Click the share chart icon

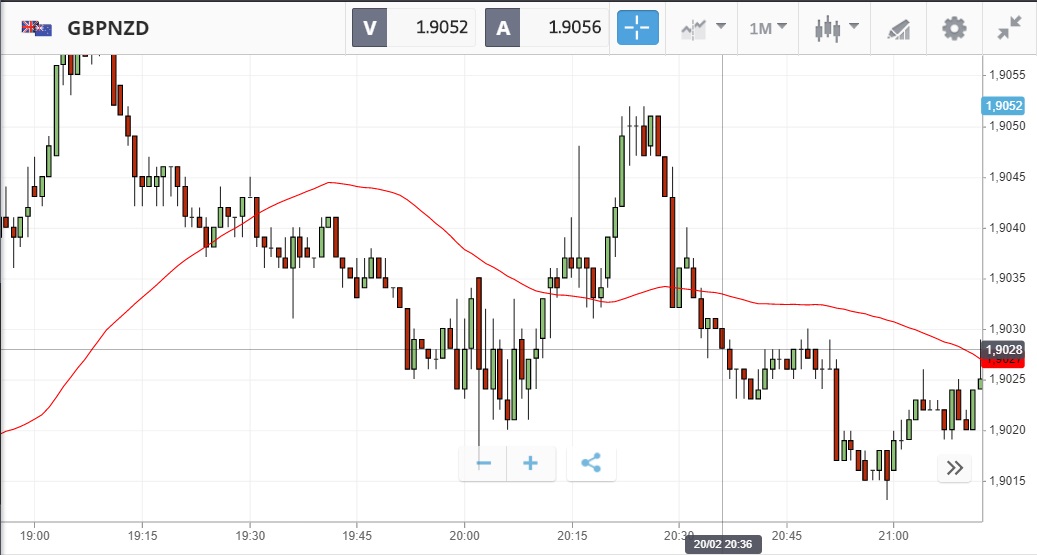coord(591,463)
